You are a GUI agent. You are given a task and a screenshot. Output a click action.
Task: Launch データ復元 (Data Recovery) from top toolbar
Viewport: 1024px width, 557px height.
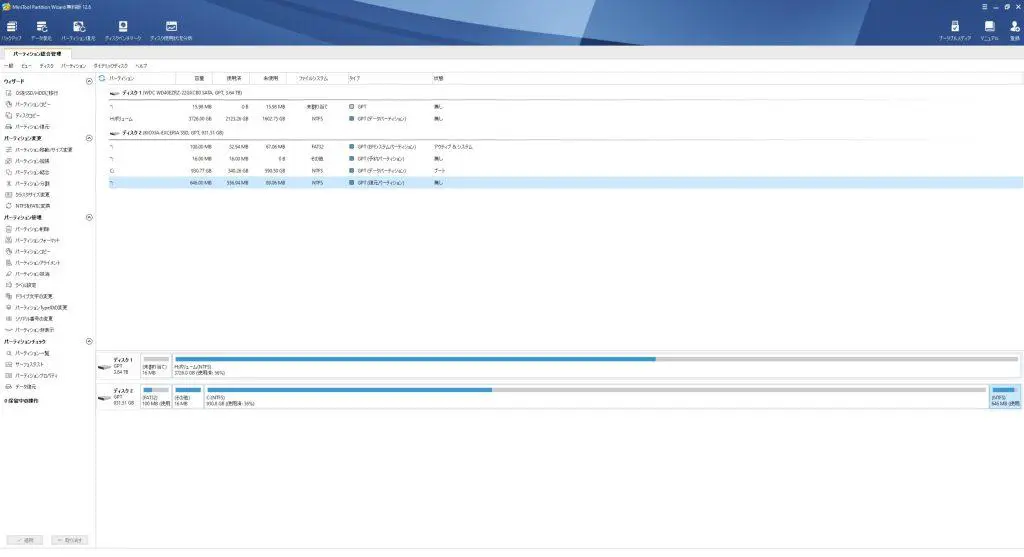[x=42, y=29]
